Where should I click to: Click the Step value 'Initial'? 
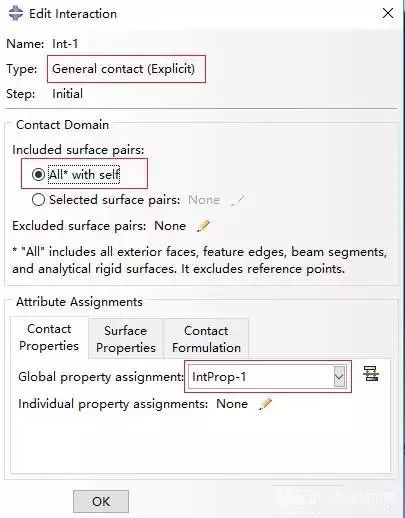pos(68,94)
